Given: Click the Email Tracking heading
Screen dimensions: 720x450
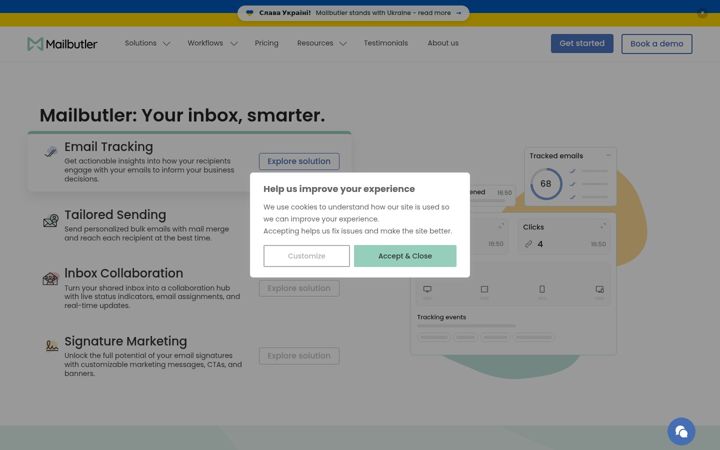Looking at the screenshot, I should pos(108,146).
